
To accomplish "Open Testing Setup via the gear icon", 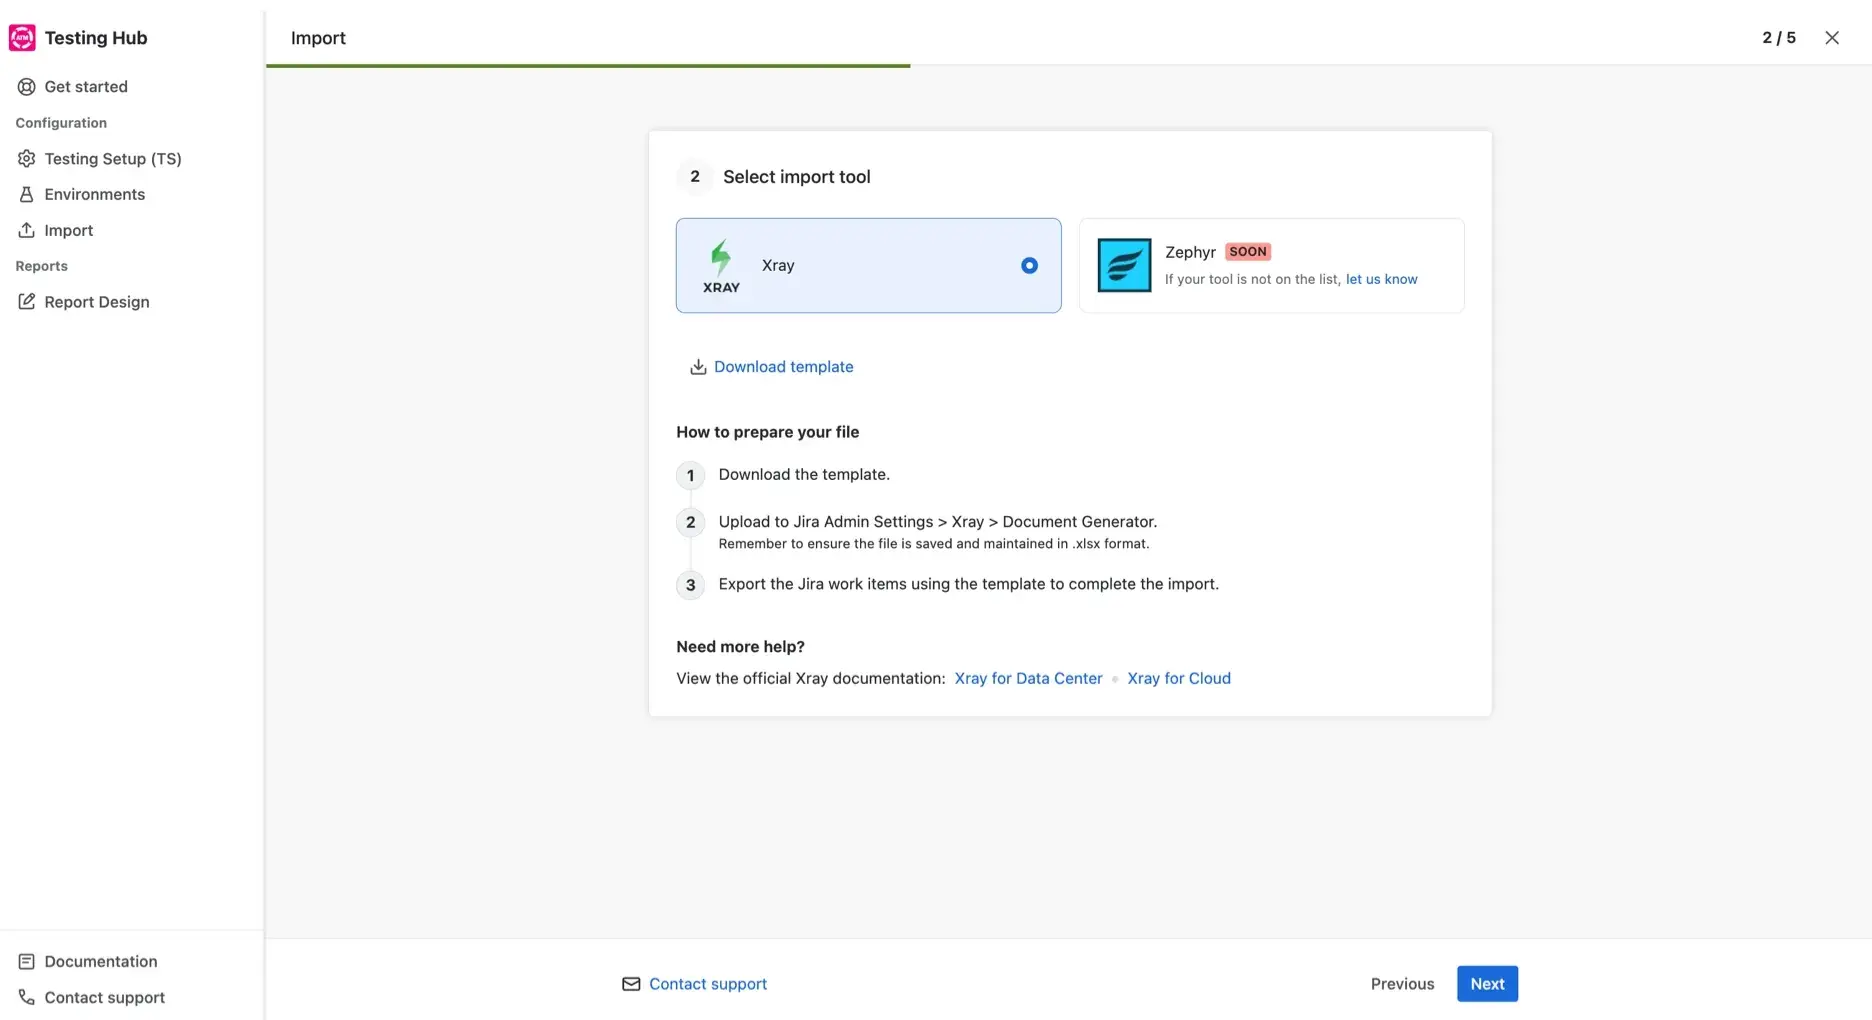I will pos(25,158).
